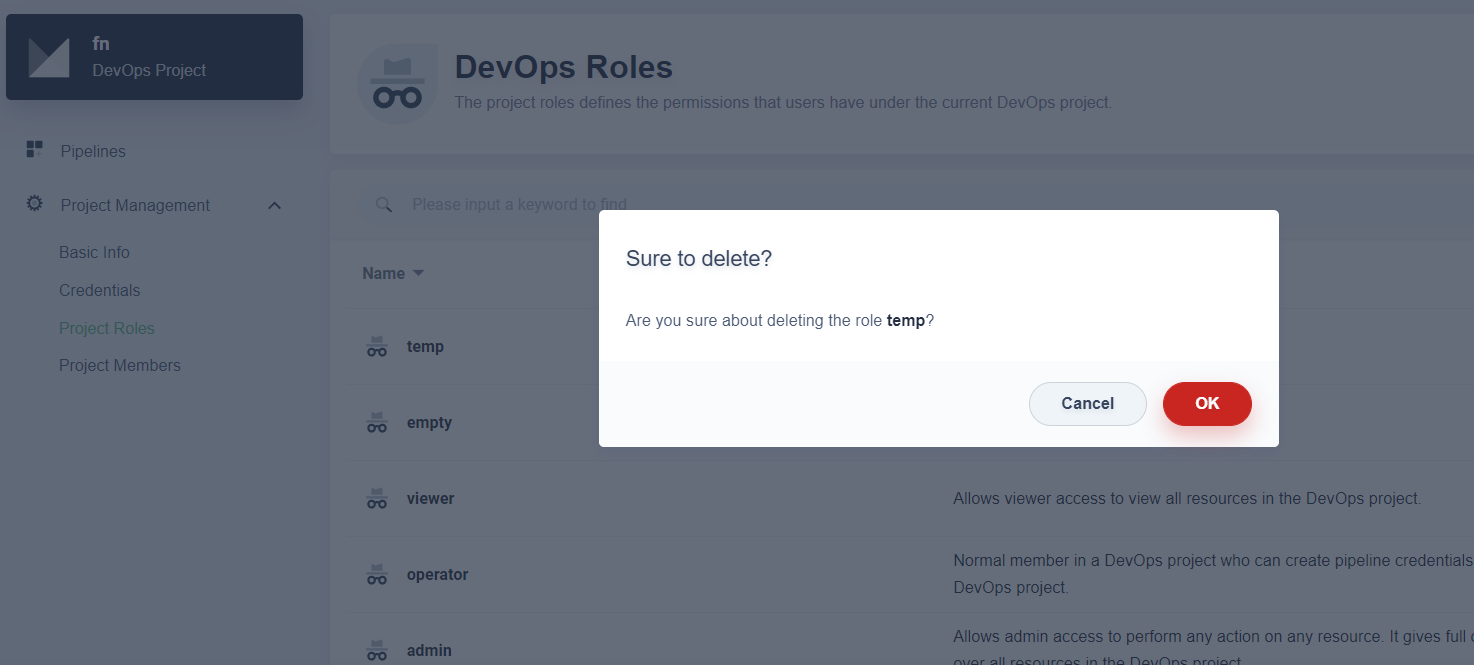
Task: Click the role icon beside viewer
Action: click(376, 498)
